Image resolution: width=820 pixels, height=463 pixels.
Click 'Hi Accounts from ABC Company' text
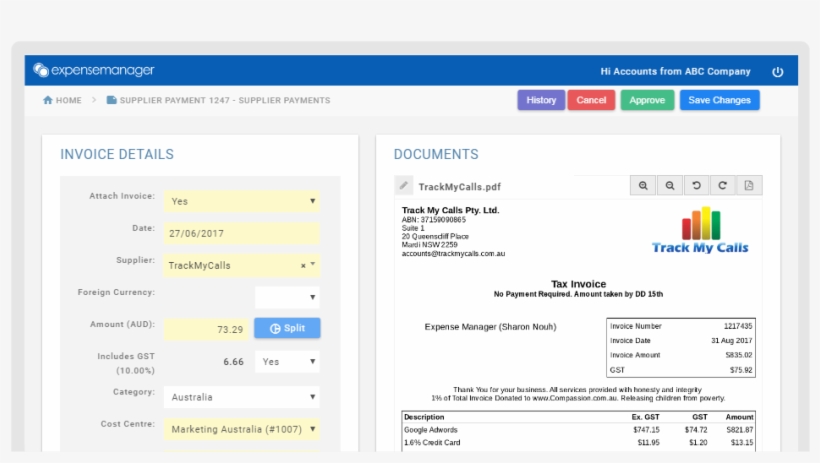[x=675, y=72]
